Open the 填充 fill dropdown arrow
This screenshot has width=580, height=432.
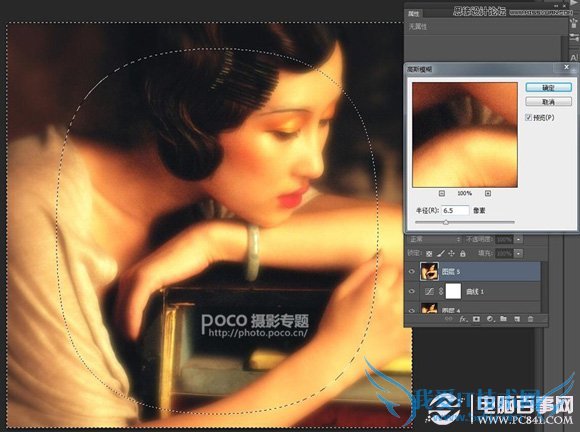[519, 254]
